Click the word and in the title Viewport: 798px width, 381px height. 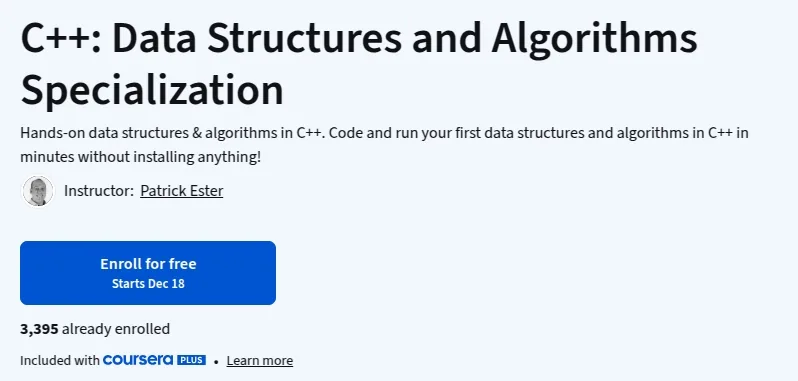[446, 39]
